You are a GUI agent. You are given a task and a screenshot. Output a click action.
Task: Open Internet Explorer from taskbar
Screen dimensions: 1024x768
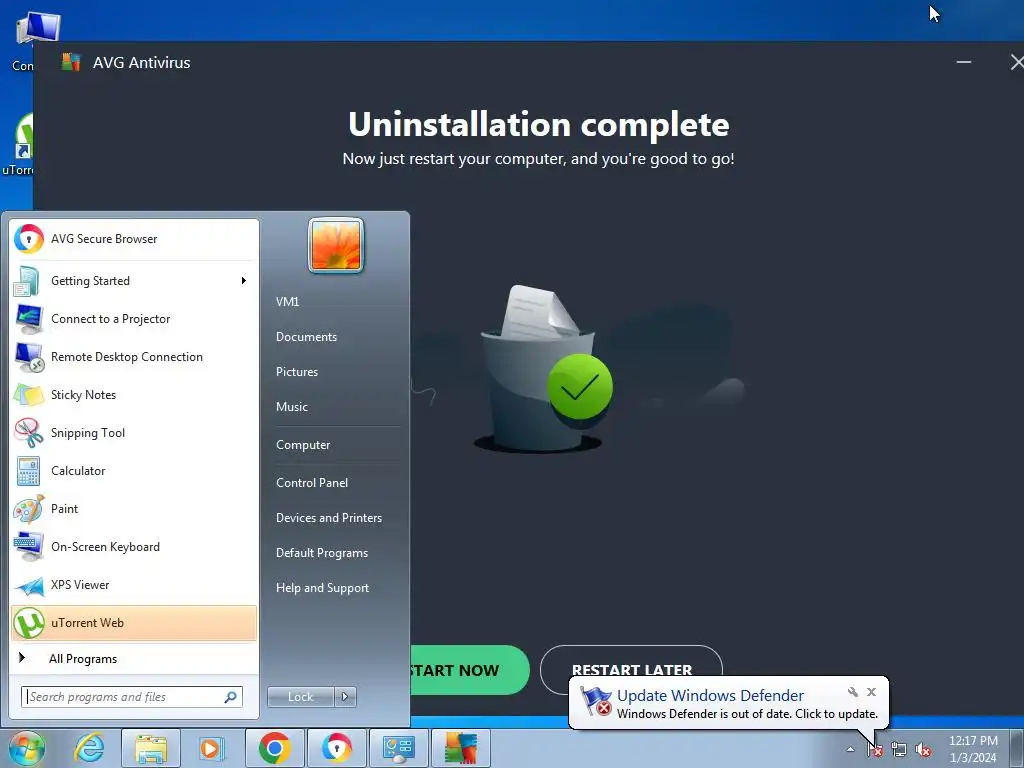[89, 748]
